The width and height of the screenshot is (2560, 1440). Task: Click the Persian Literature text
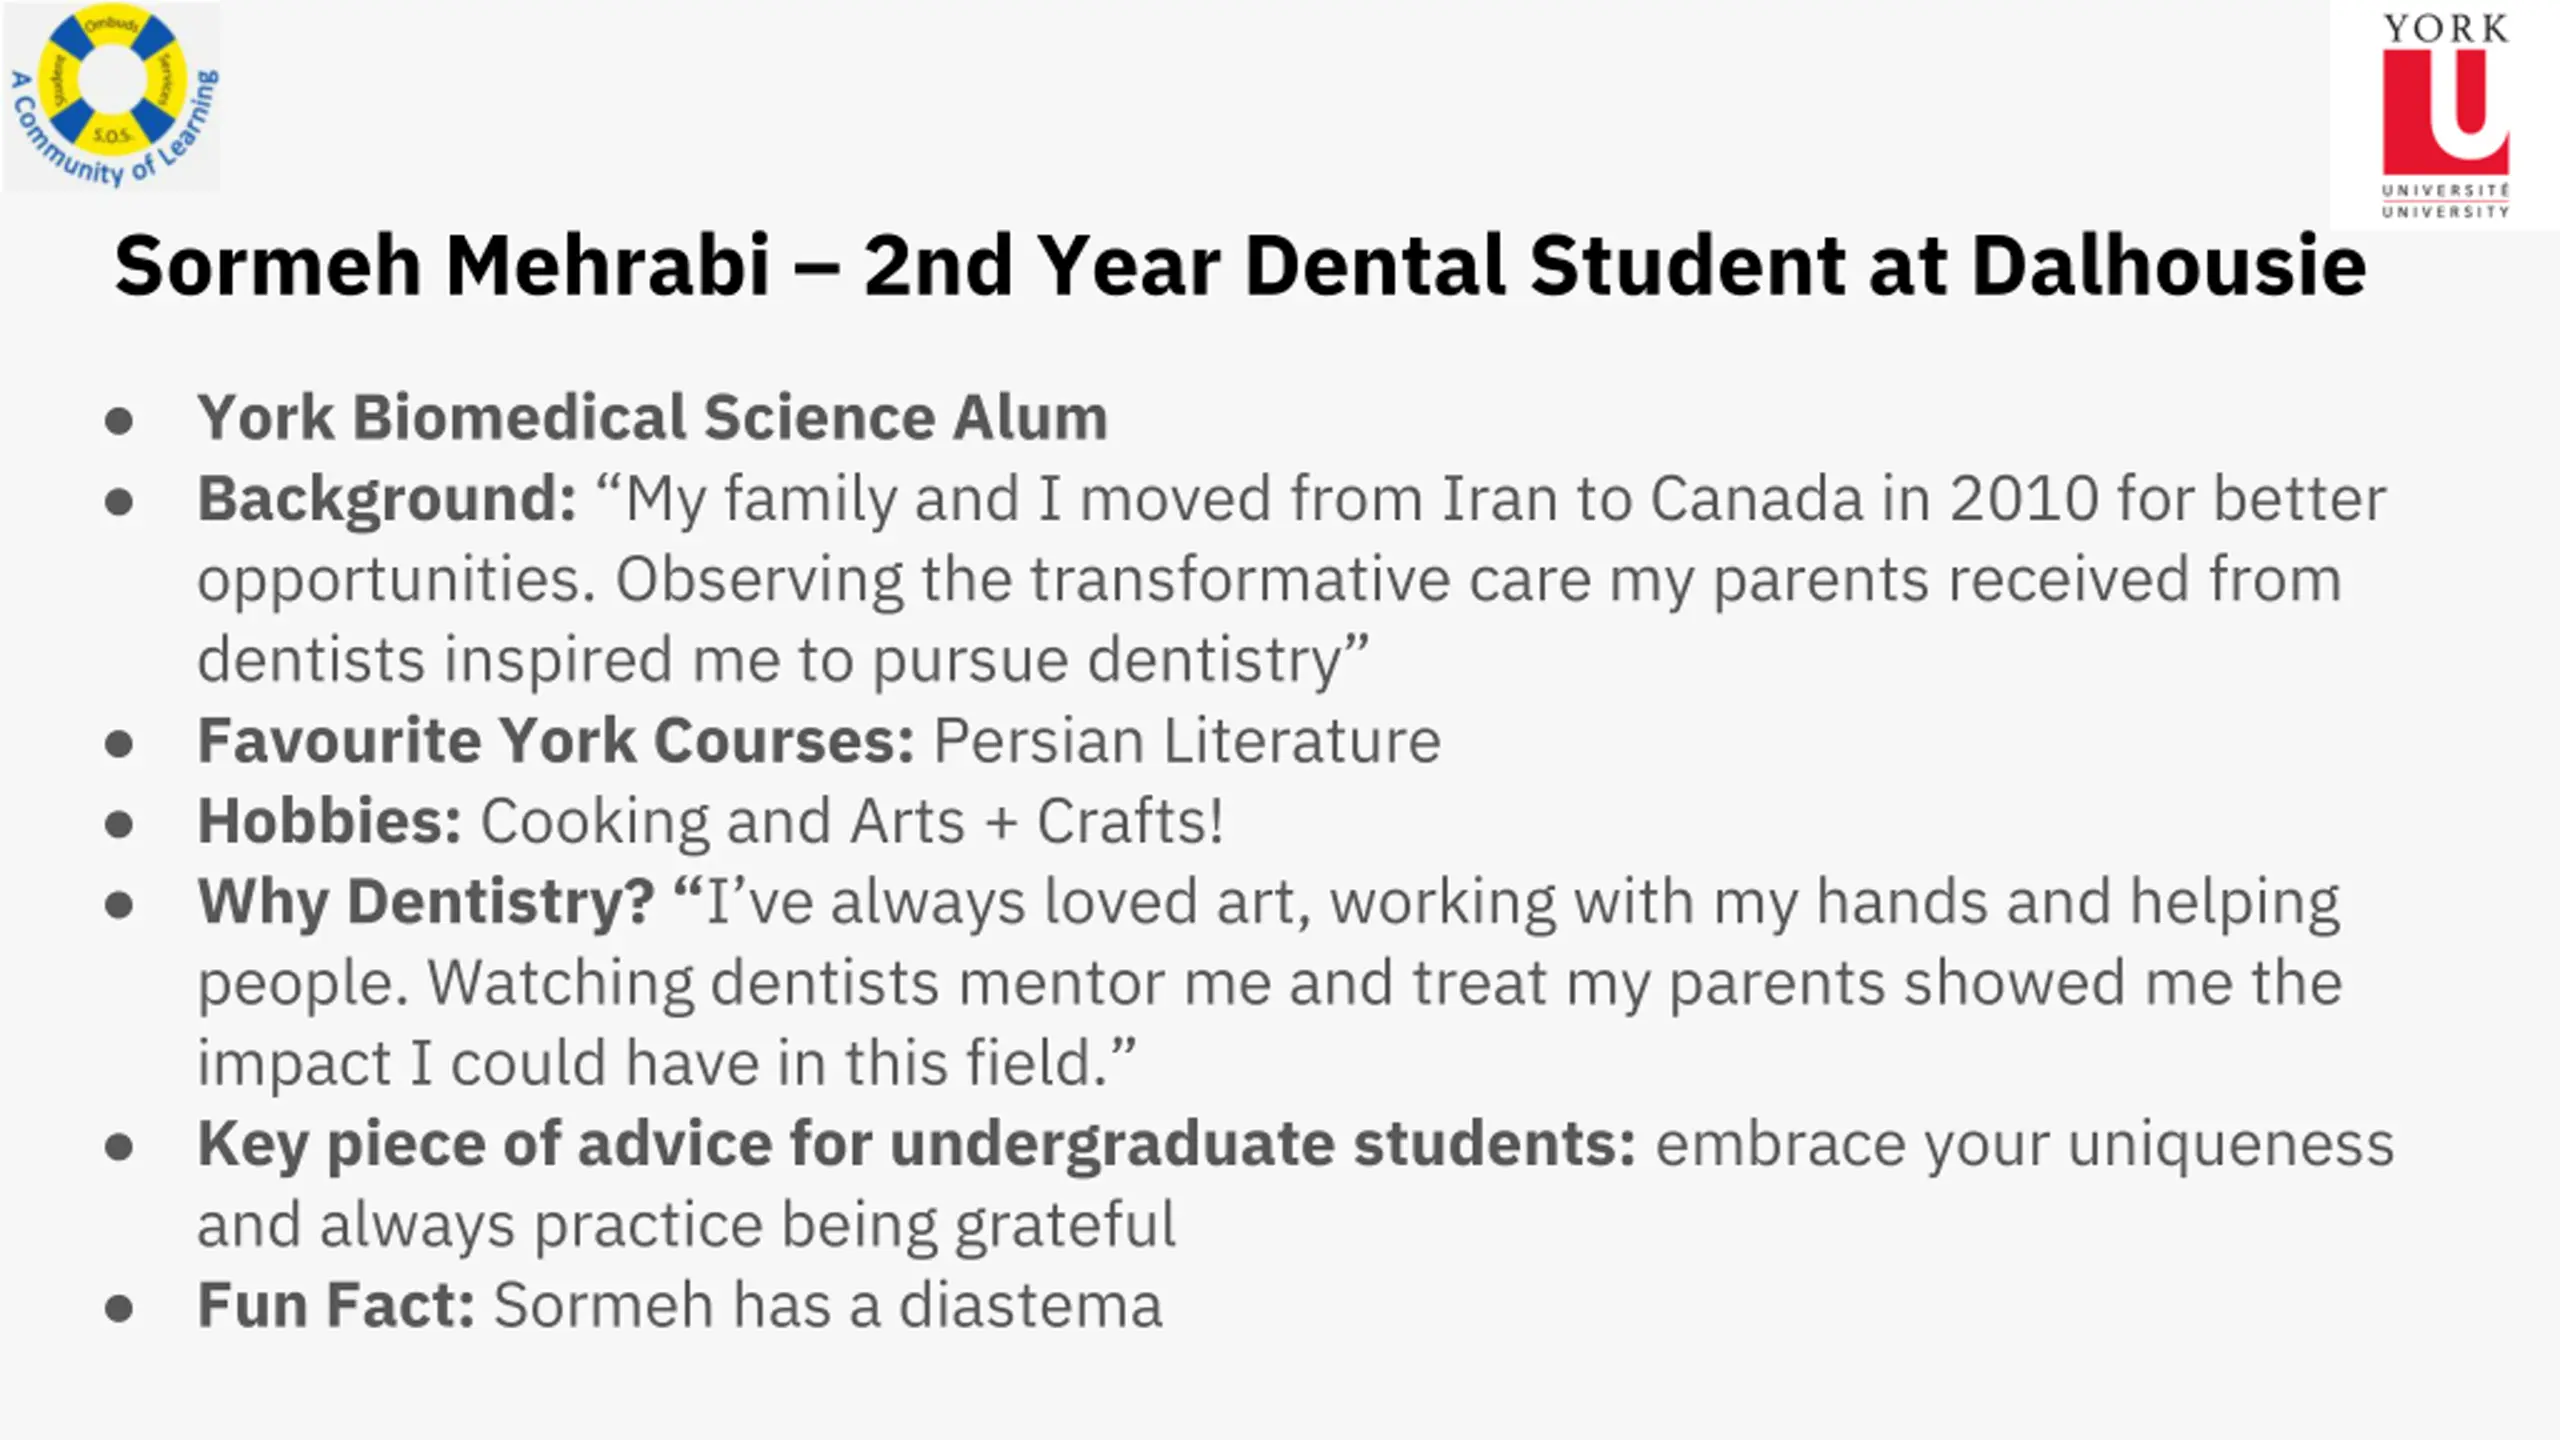1187,741
